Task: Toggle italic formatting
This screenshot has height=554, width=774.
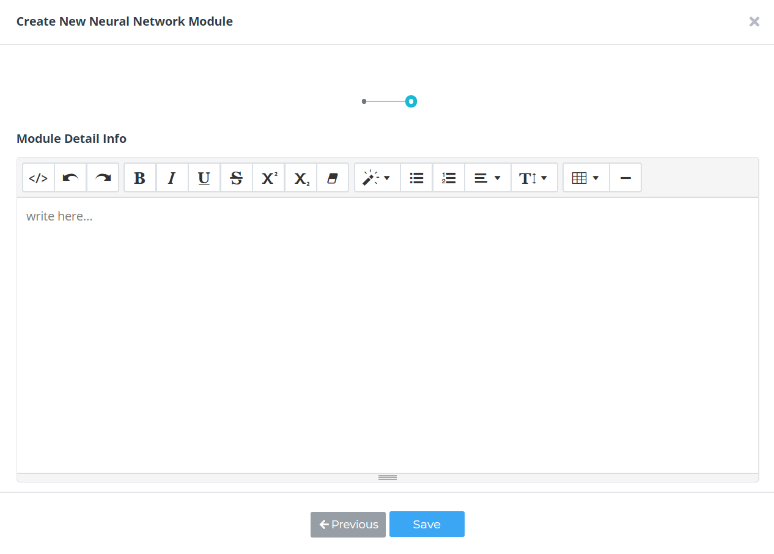Action: [x=172, y=178]
